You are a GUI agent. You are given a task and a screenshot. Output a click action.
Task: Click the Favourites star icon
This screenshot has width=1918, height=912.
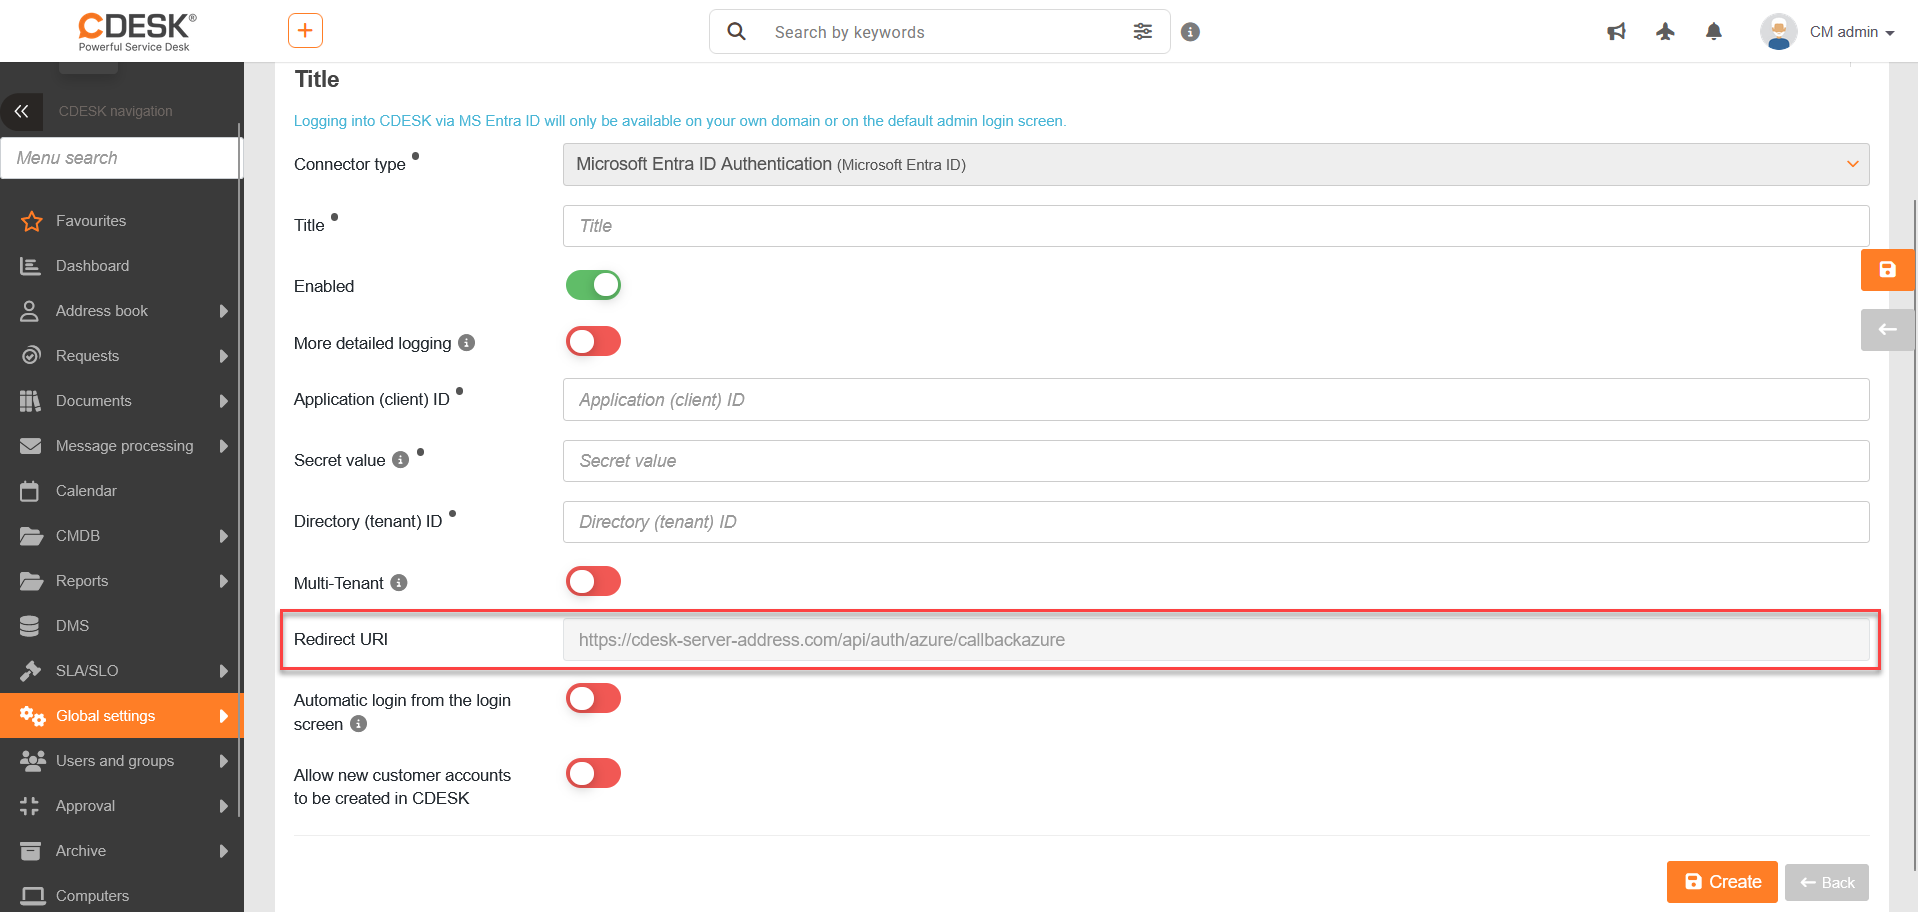[31, 221]
